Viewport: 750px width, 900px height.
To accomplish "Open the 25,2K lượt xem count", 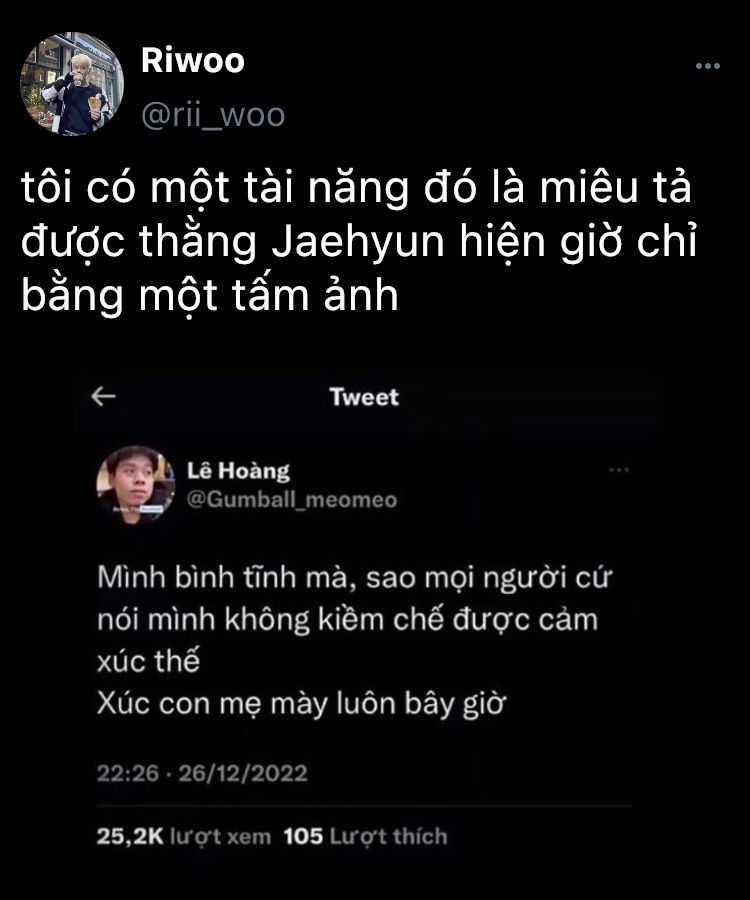I will pos(184,836).
